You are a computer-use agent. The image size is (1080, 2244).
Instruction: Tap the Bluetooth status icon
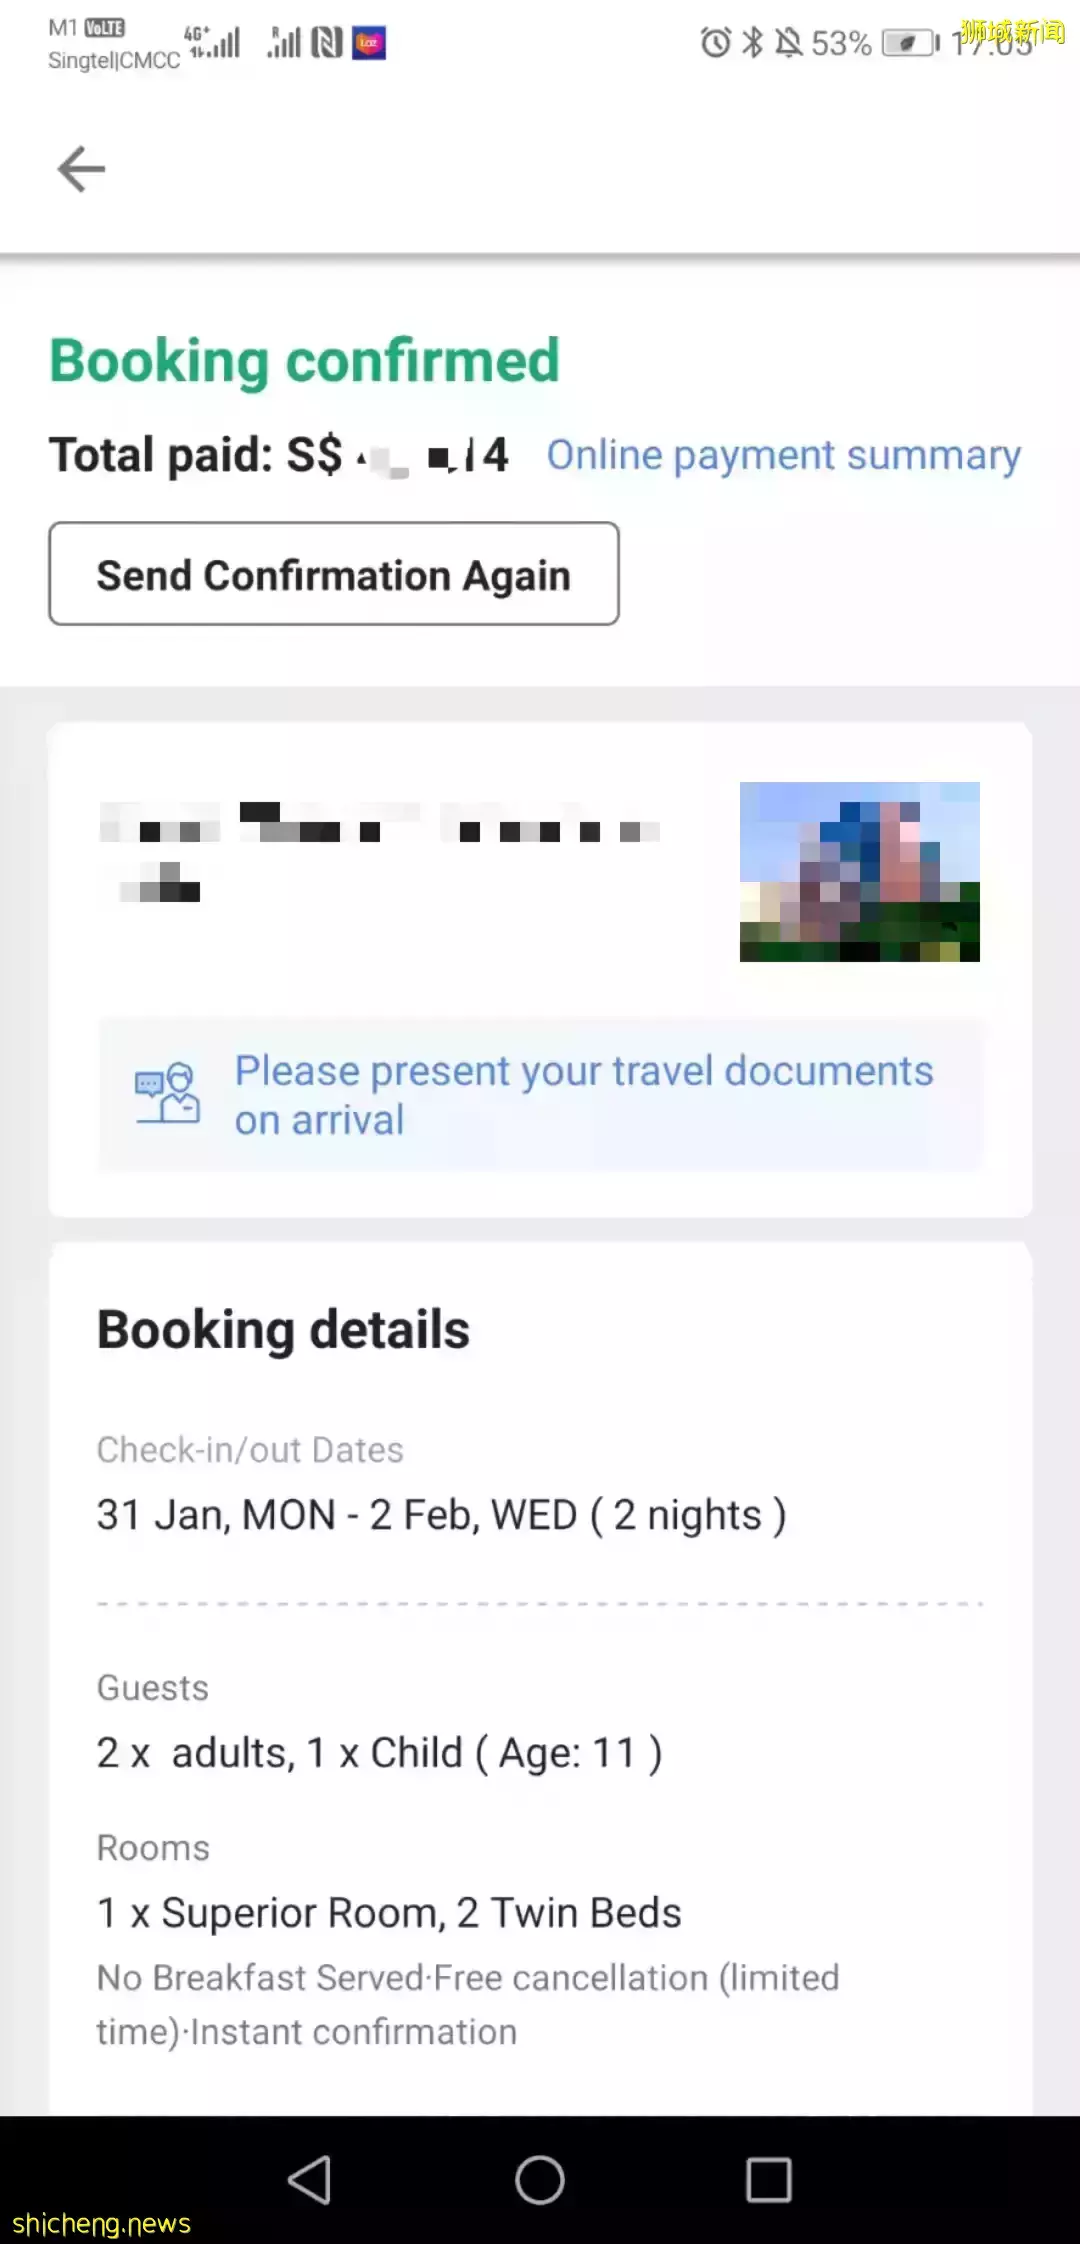click(753, 43)
